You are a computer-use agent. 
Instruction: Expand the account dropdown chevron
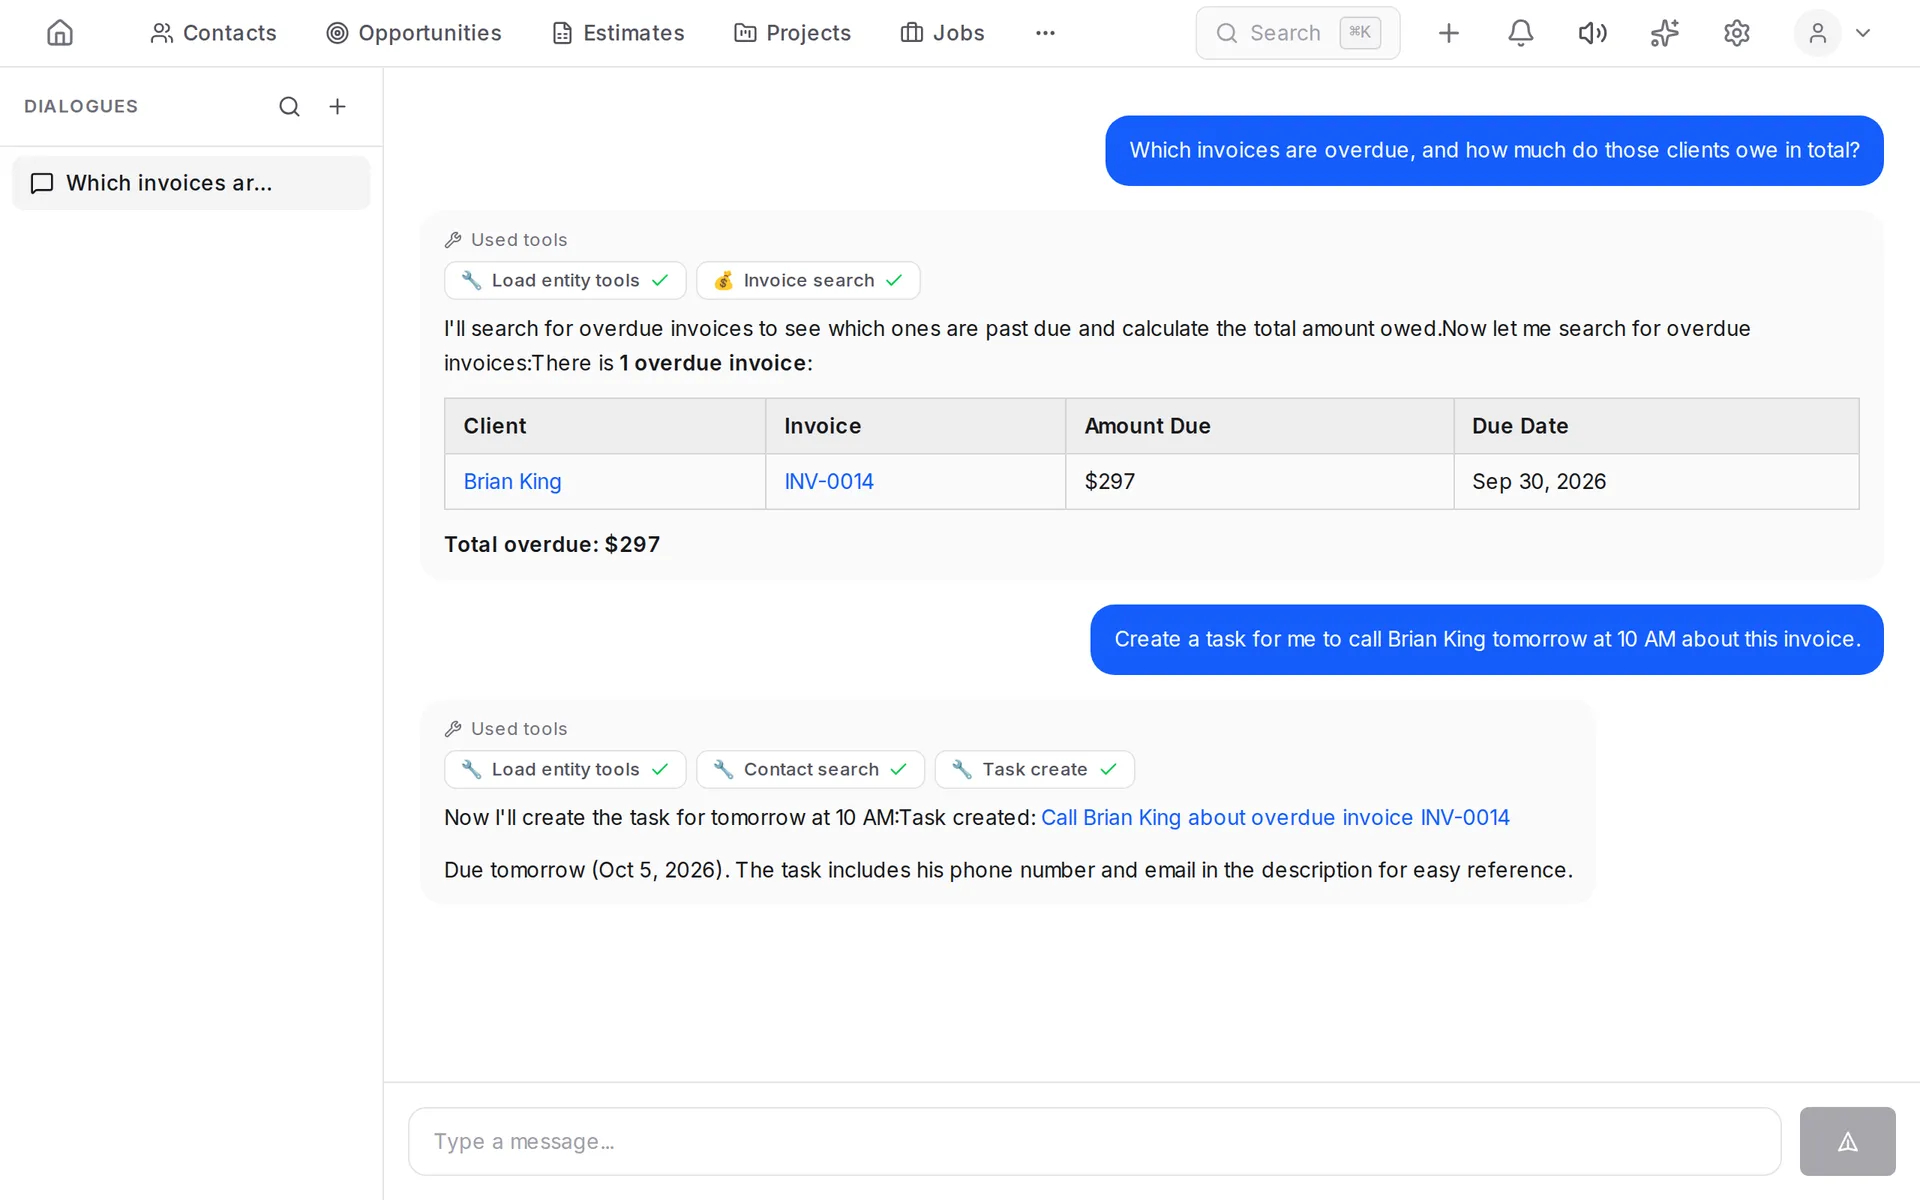(x=1863, y=33)
